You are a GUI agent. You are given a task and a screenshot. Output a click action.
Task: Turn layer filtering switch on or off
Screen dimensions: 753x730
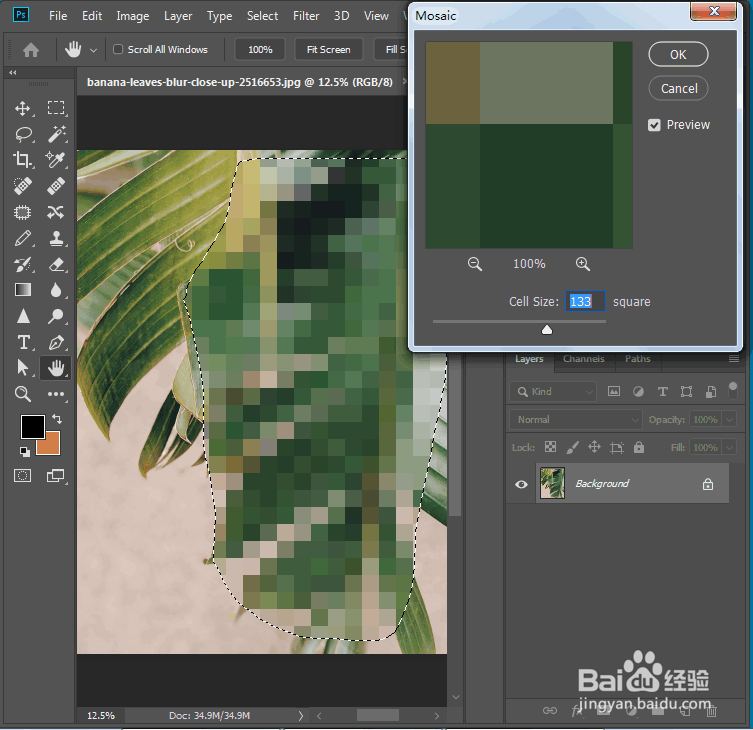732,390
